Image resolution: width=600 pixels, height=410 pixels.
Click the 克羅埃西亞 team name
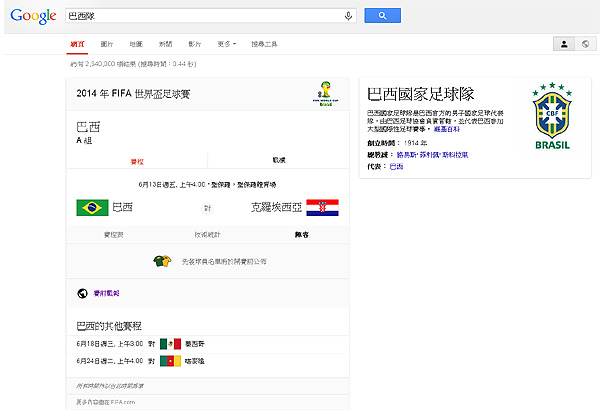click(x=276, y=207)
